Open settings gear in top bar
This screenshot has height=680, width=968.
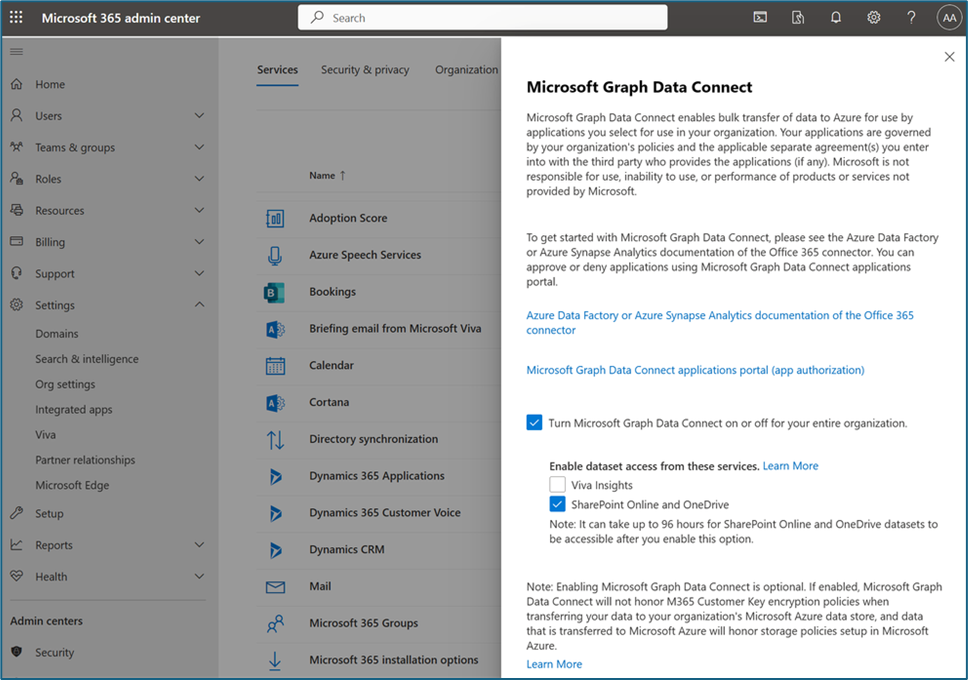coord(873,17)
